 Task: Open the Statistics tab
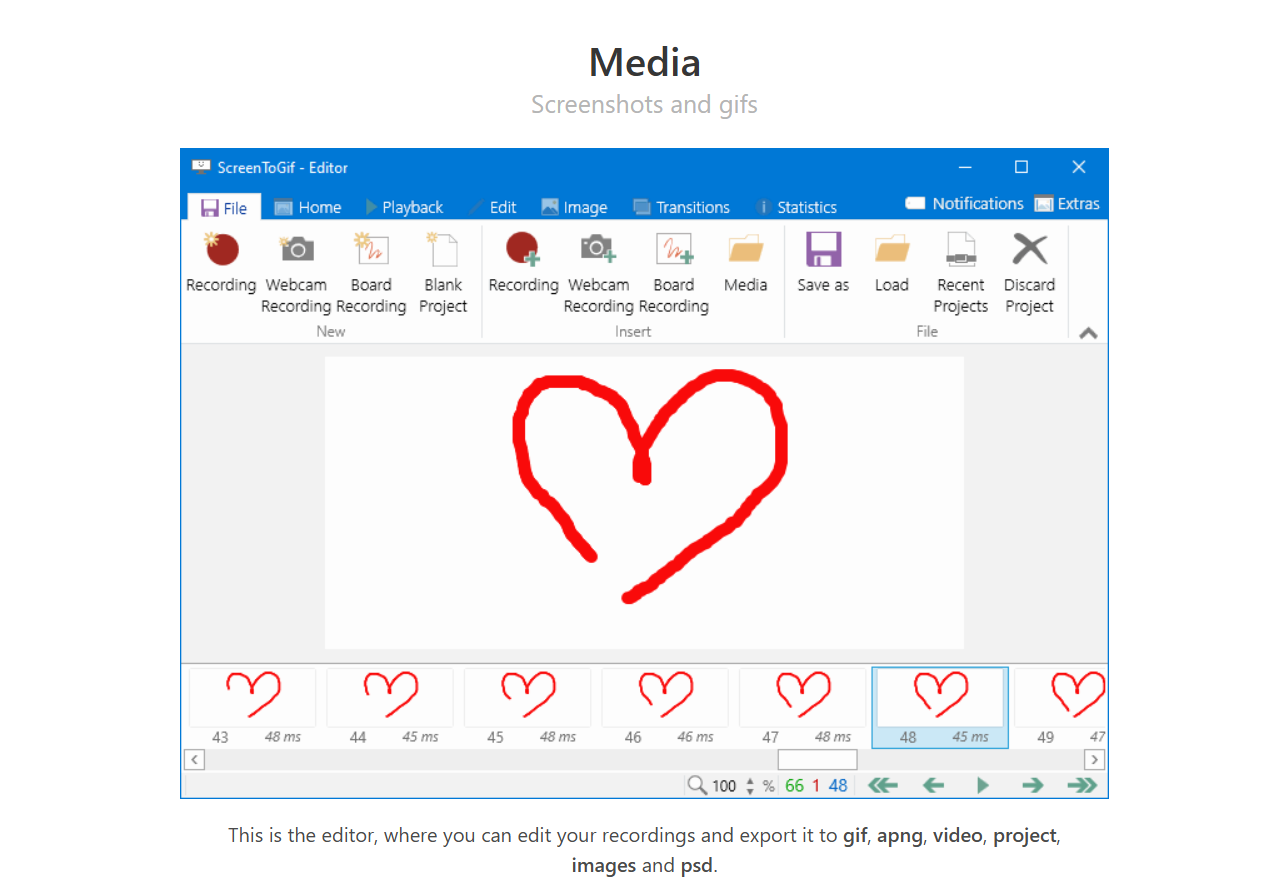point(796,207)
